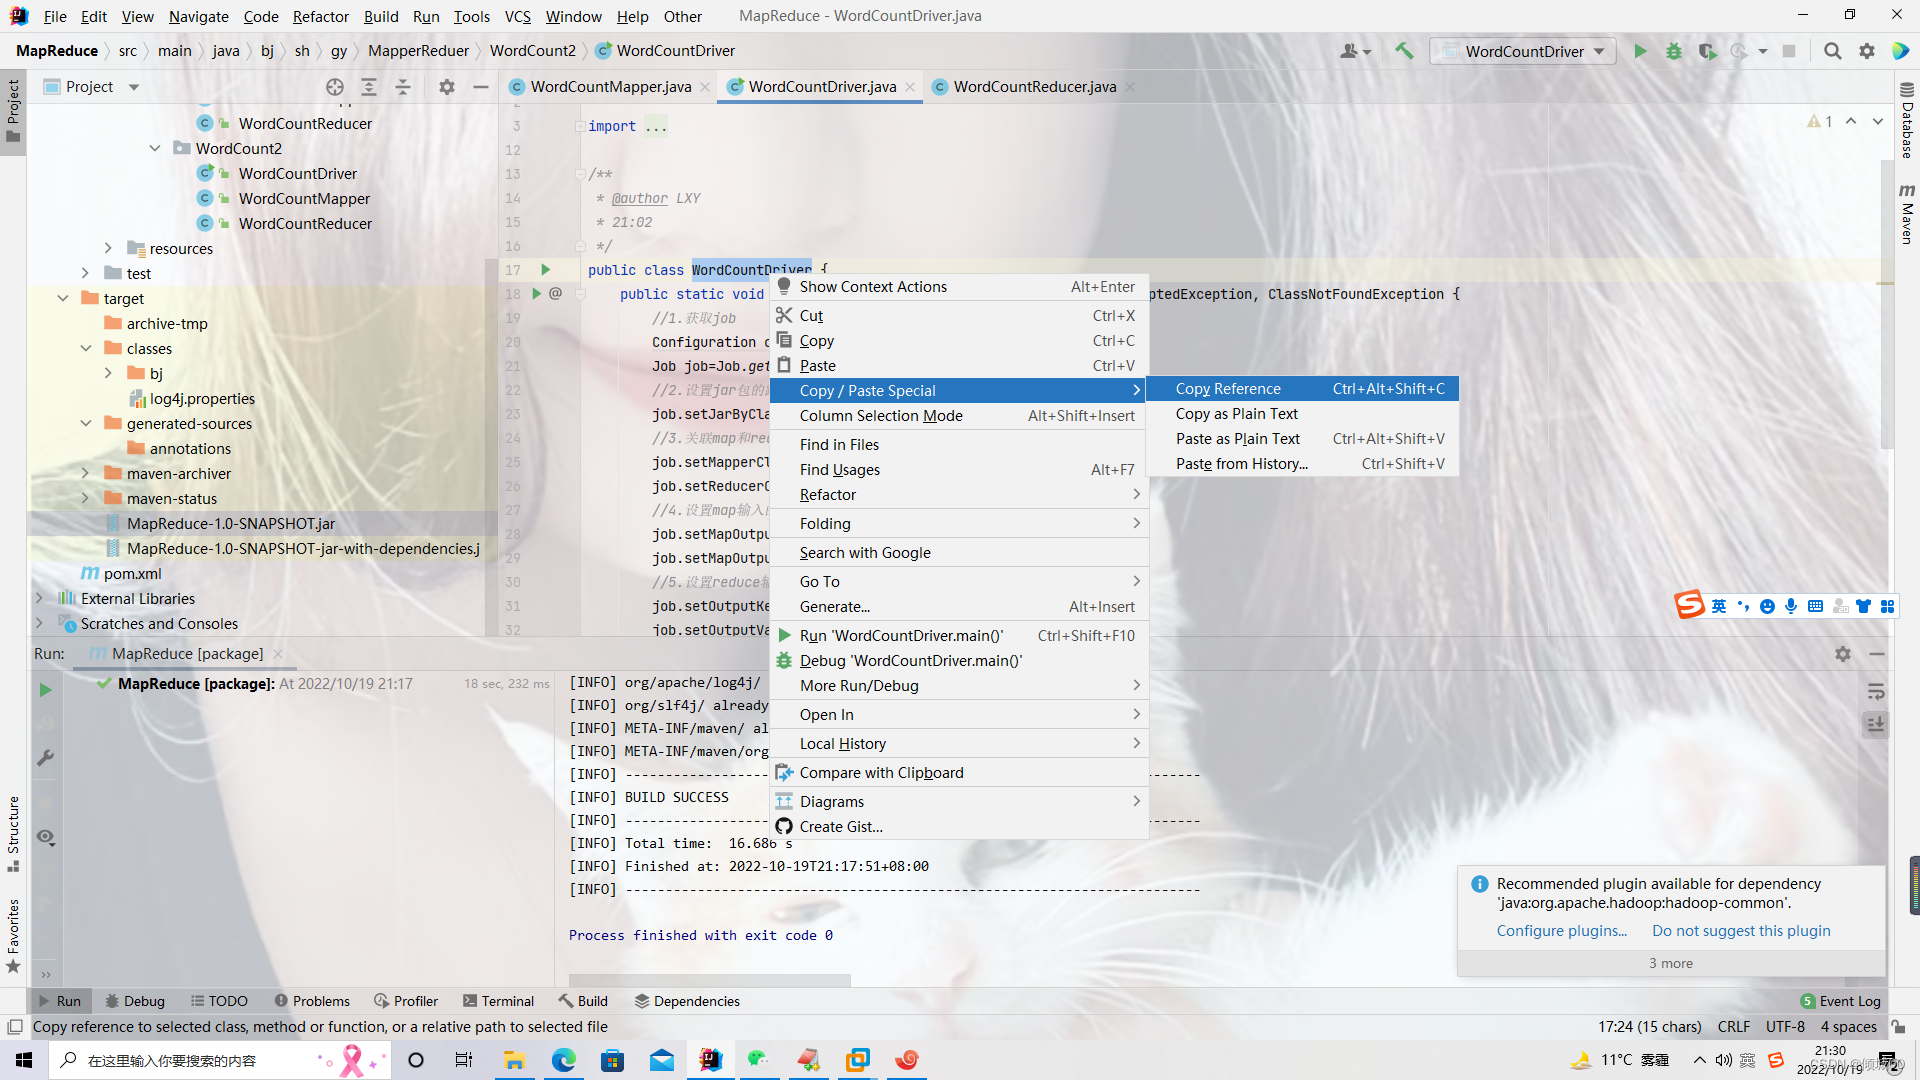Click Collapse All icon in Project panel
This screenshot has height=1080, width=1920.
point(403,87)
